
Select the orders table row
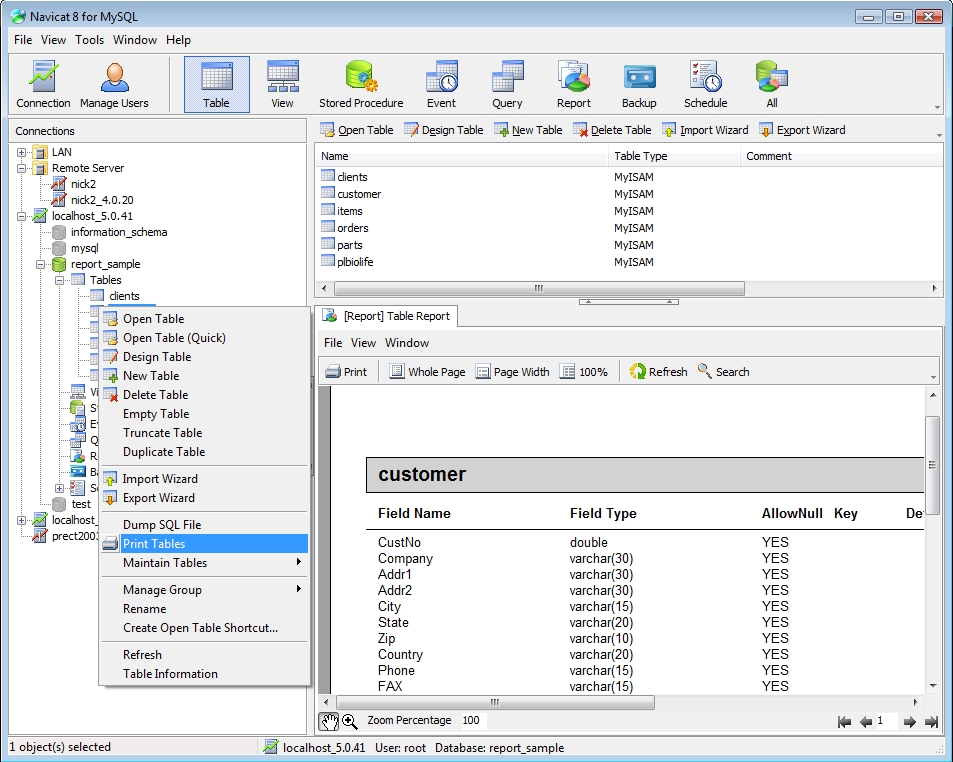(353, 228)
